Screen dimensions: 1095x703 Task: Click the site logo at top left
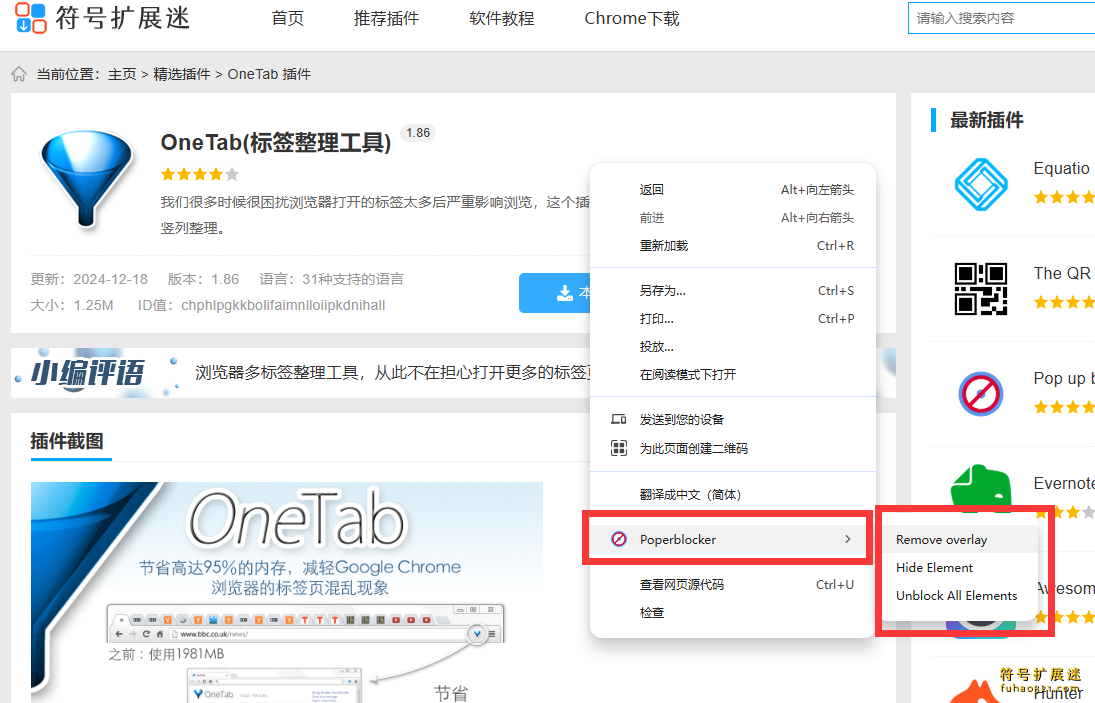pos(102,18)
